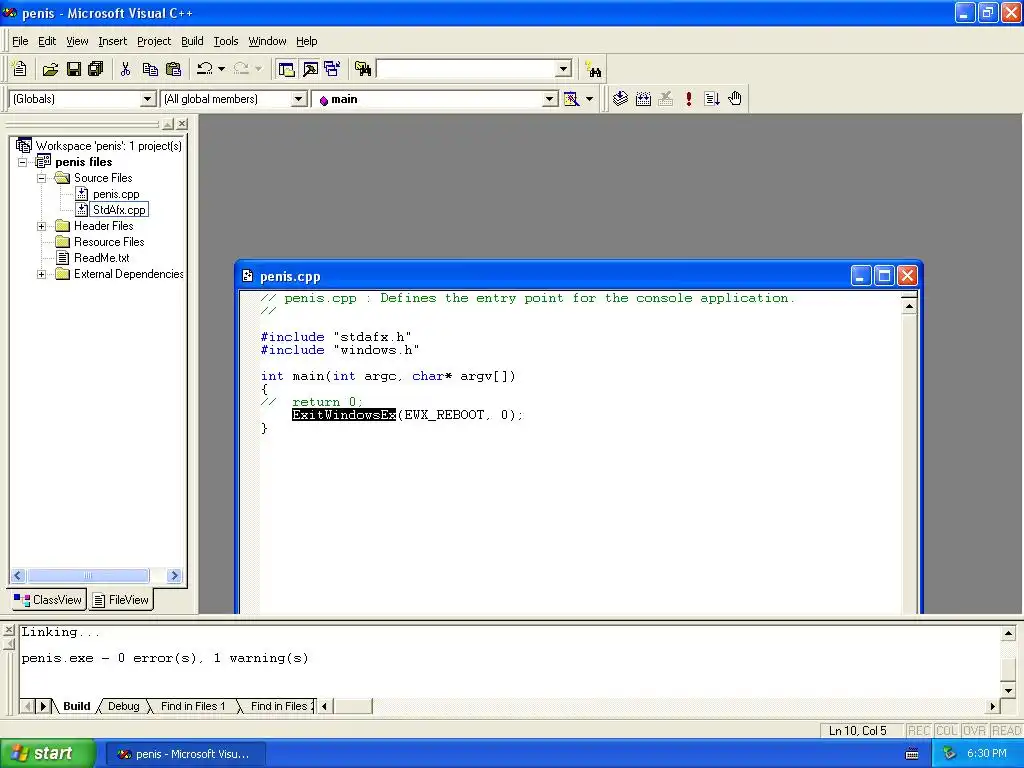Click the Go debug icon
This screenshot has height=768, width=1024.
pos(712,99)
